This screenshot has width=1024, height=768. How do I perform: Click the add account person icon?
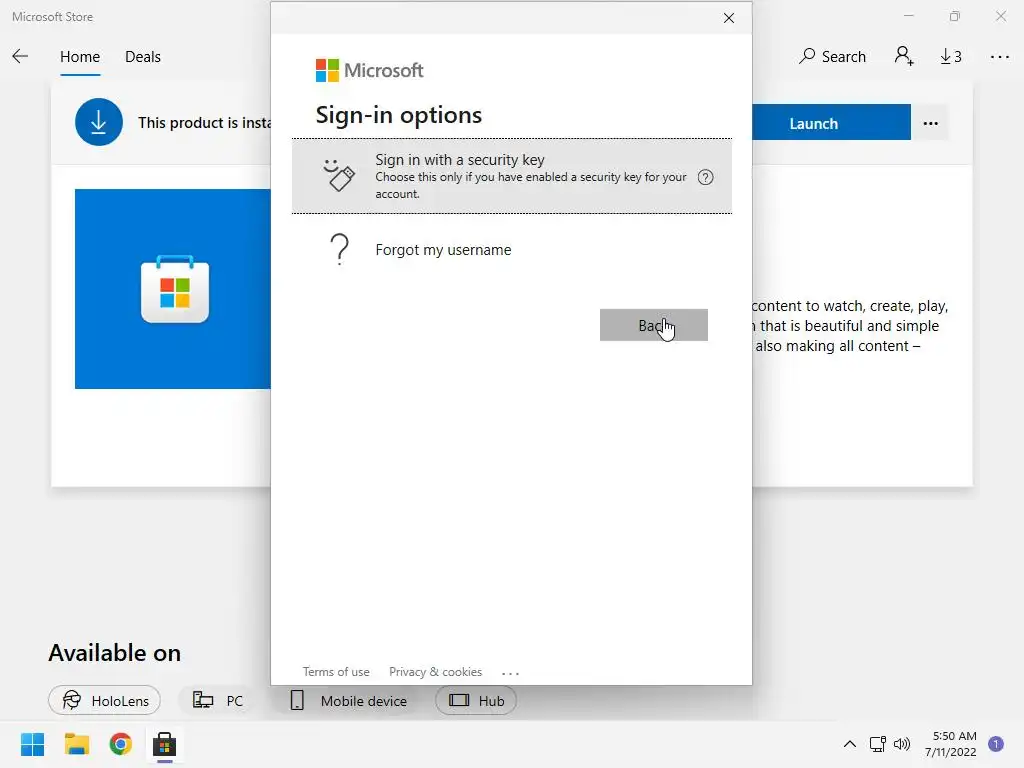pos(904,56)
